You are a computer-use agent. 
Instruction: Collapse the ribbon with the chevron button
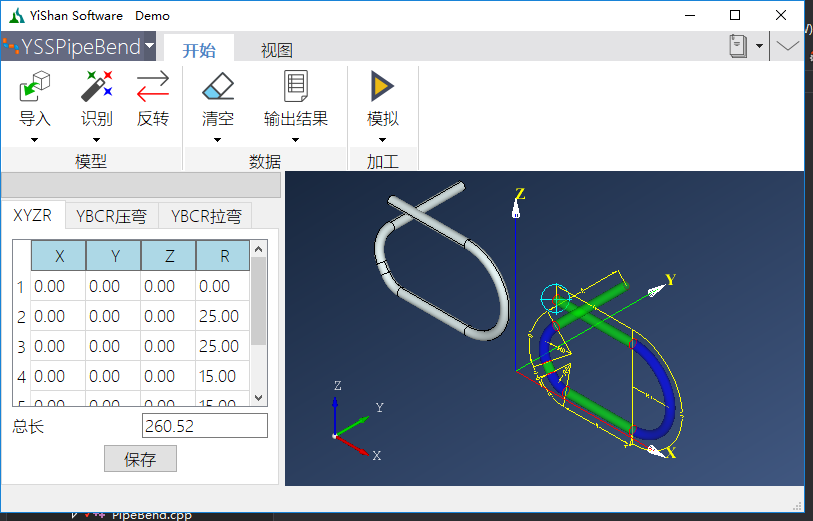tap(788, 46)
